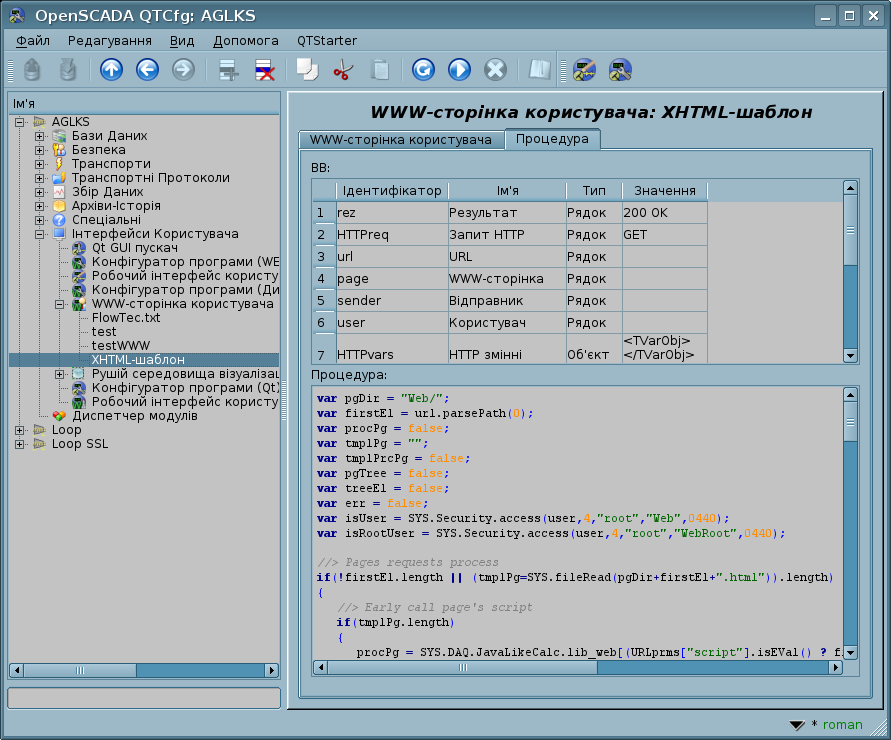
Task: Open the Допомога menu
Action: (245, 41)
